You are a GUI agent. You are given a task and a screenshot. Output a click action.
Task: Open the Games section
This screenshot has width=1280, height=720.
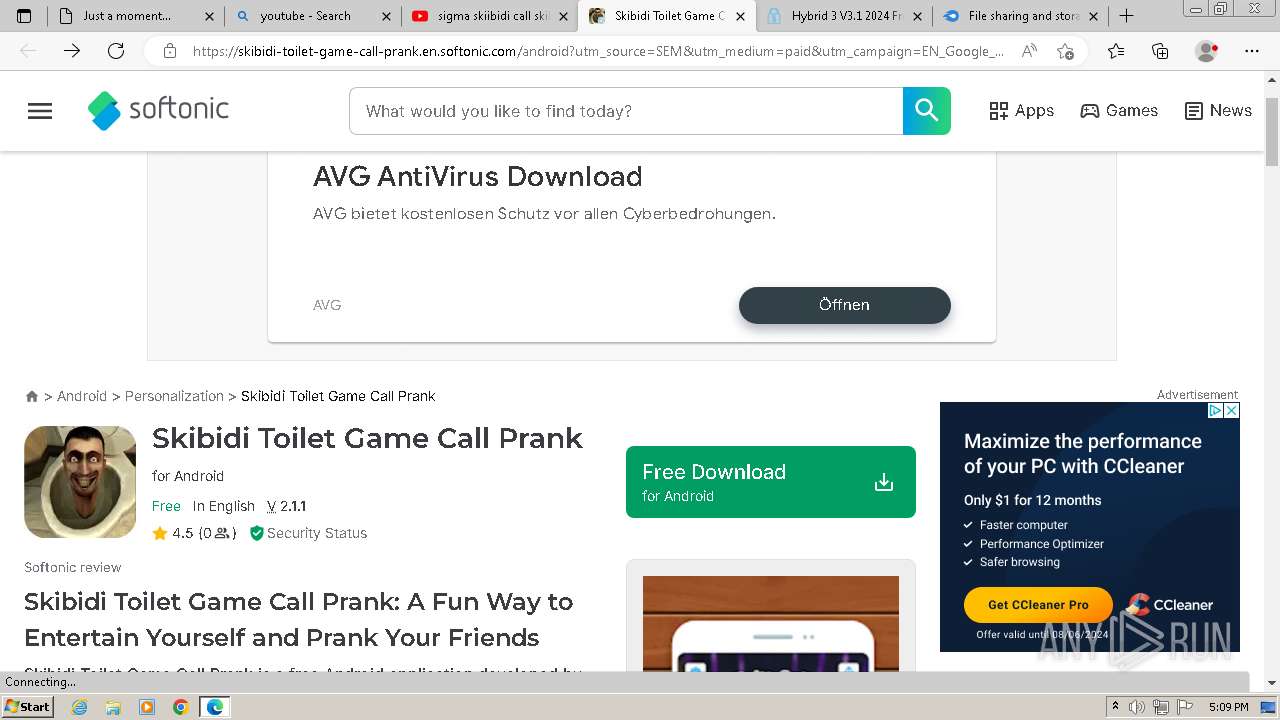(x=1119, y=111)
